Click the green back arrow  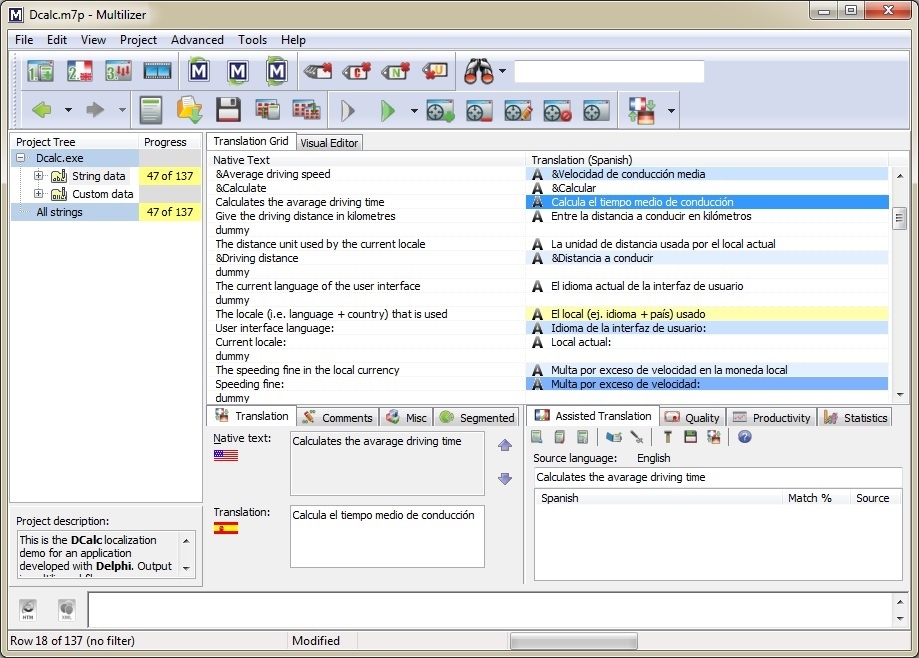[x=42, y=110]
